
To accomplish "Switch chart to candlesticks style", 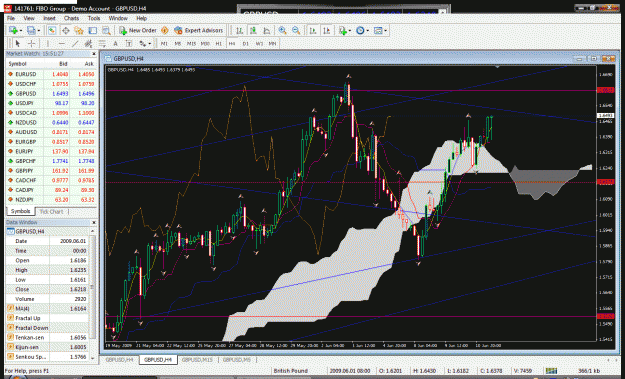I will point(253,30).
